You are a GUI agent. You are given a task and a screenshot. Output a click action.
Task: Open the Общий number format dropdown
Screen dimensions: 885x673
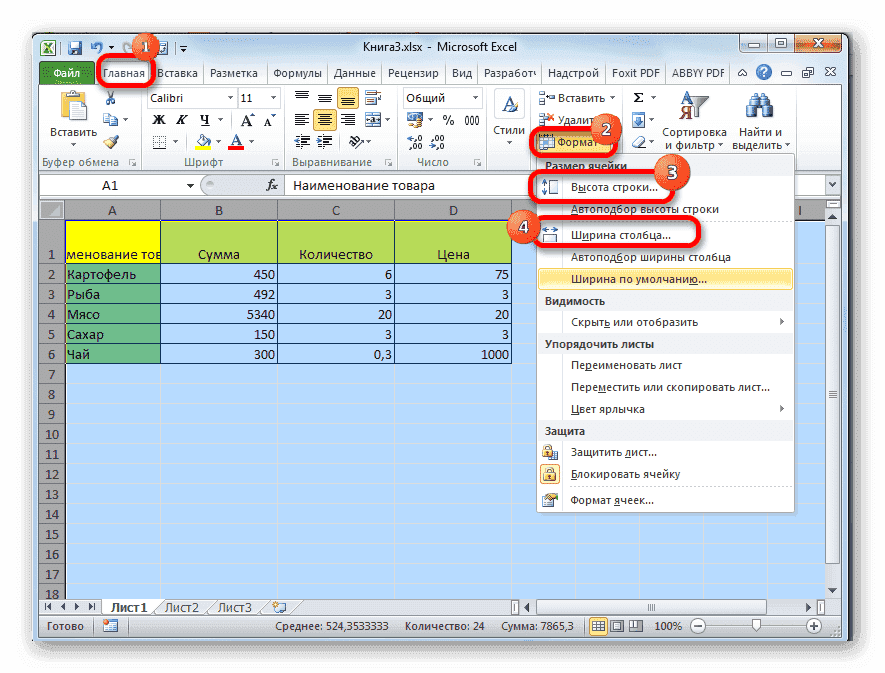click(475, 98)
